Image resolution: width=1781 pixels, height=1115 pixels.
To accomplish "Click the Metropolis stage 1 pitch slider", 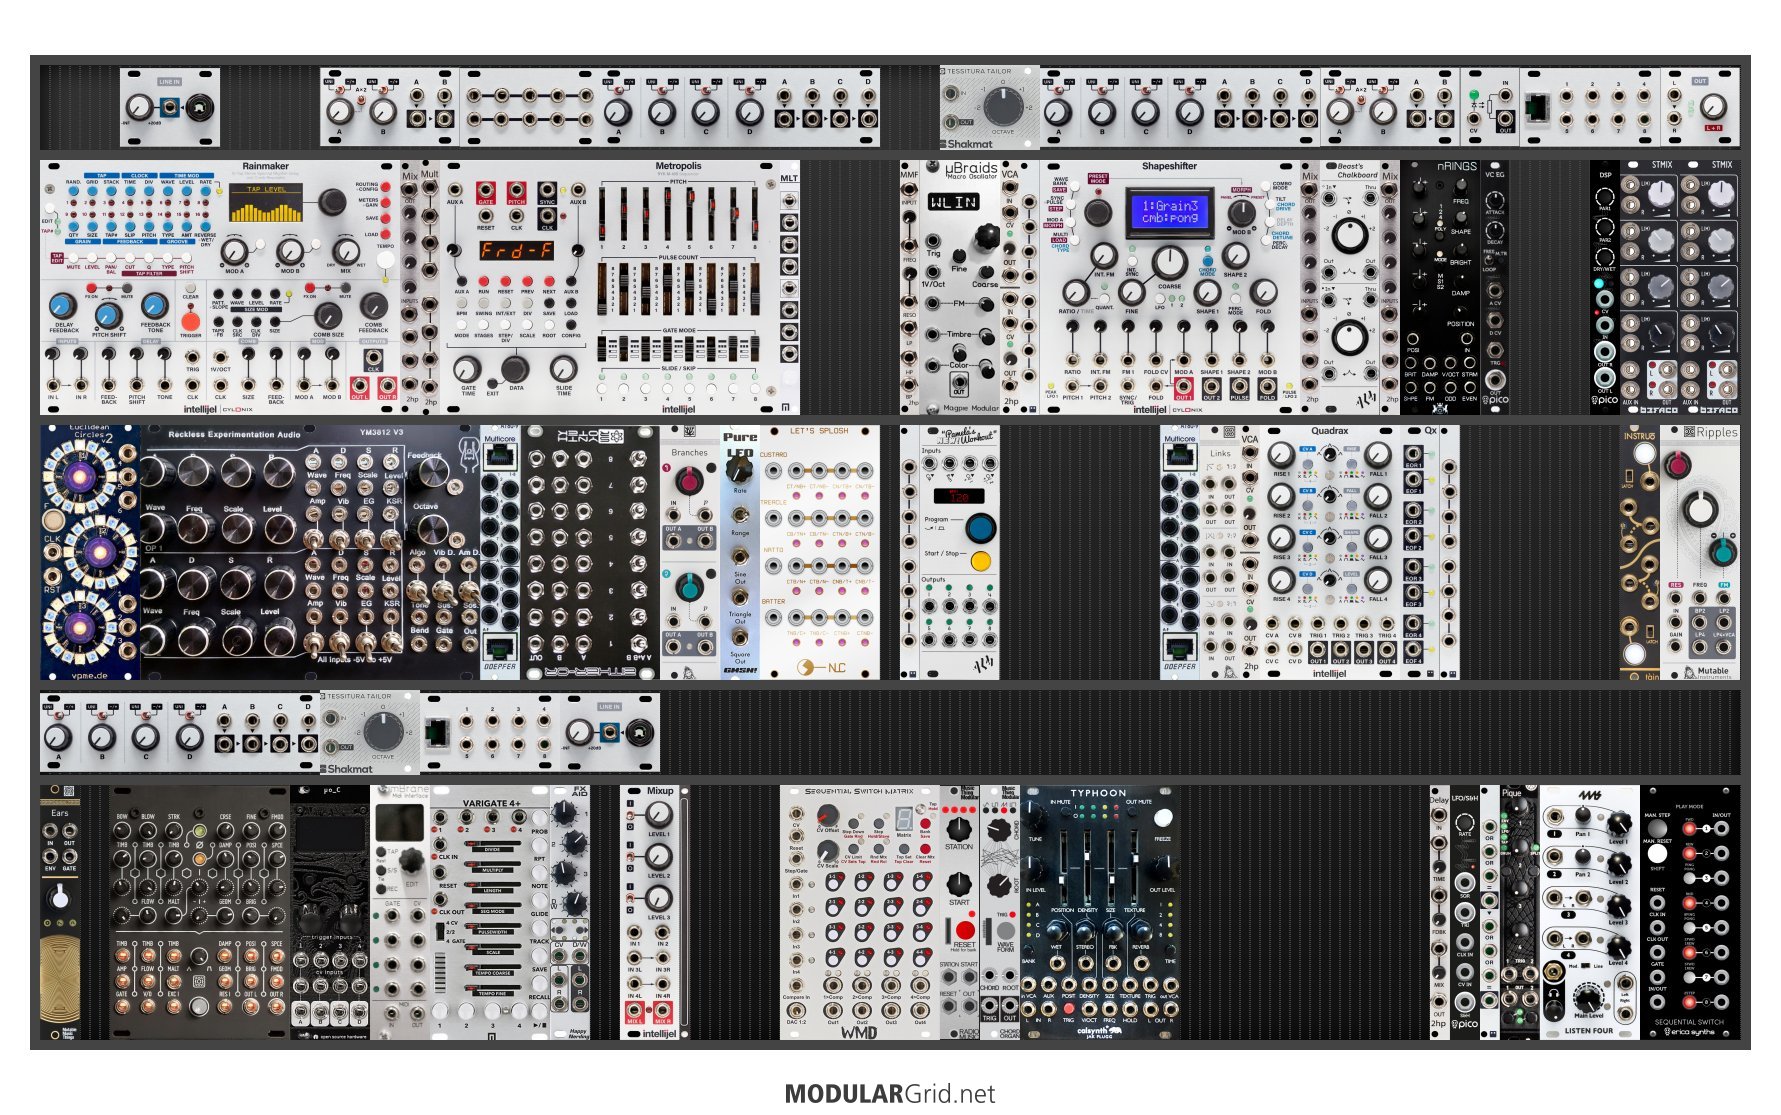I will click(x=604, y=213).
